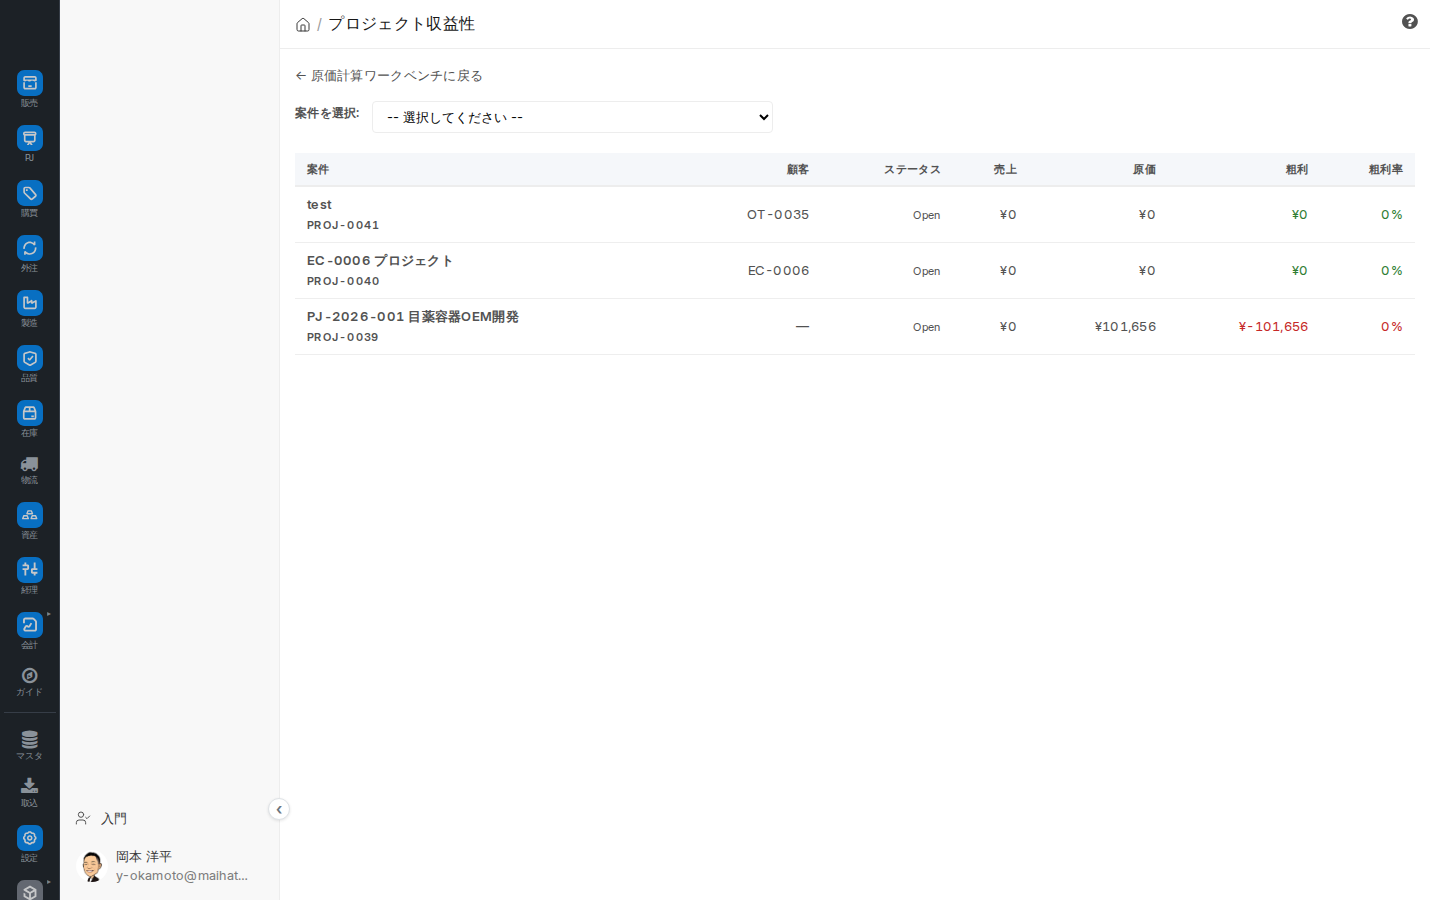This screenshot has height=900, width=1440.
Task: Click project code PROJ-0041
Action: (x=343, y=226)
